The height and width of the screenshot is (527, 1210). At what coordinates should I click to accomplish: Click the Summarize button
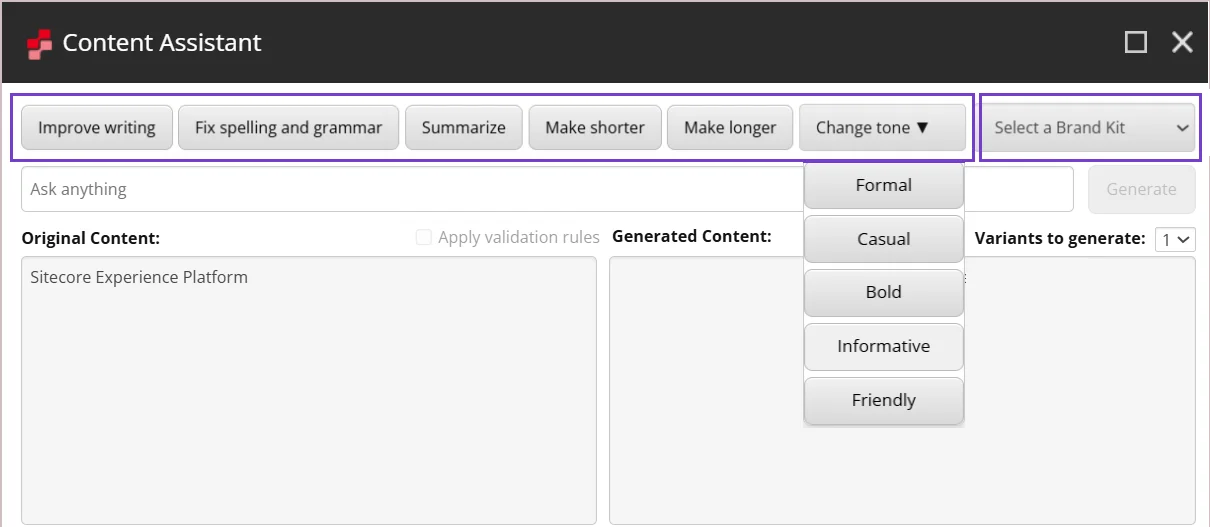(x=464, y=127)
